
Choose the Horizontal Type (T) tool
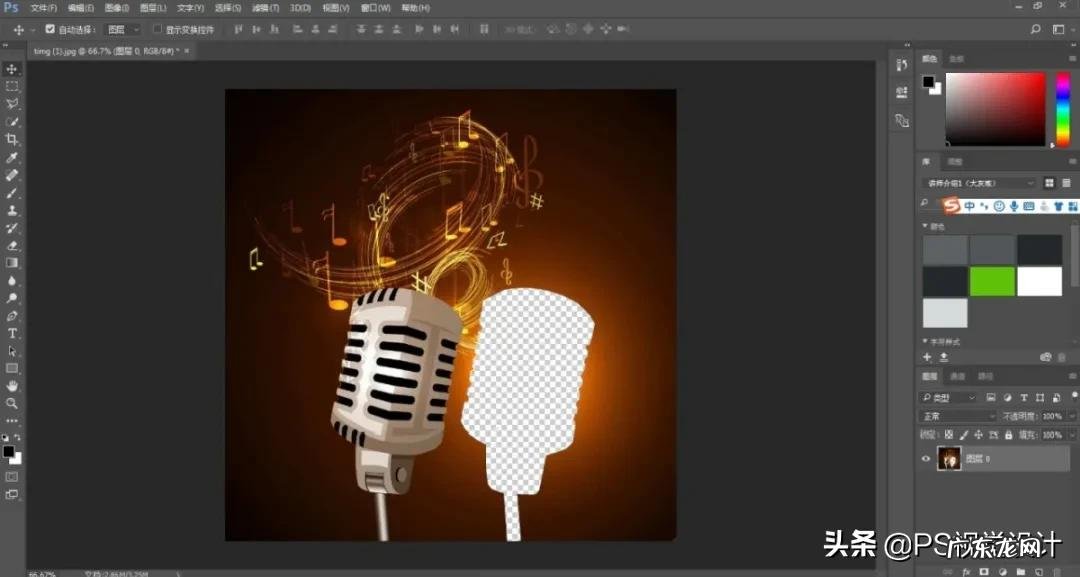point(12,333)
